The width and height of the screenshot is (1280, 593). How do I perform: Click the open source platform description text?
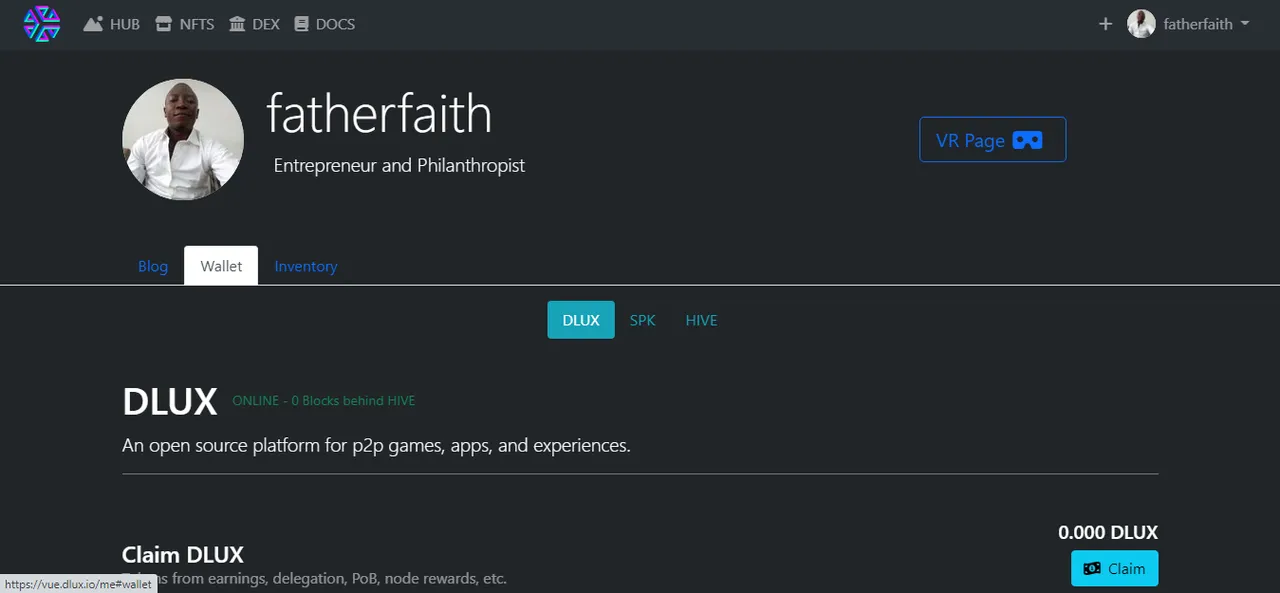tap(376, 445)
